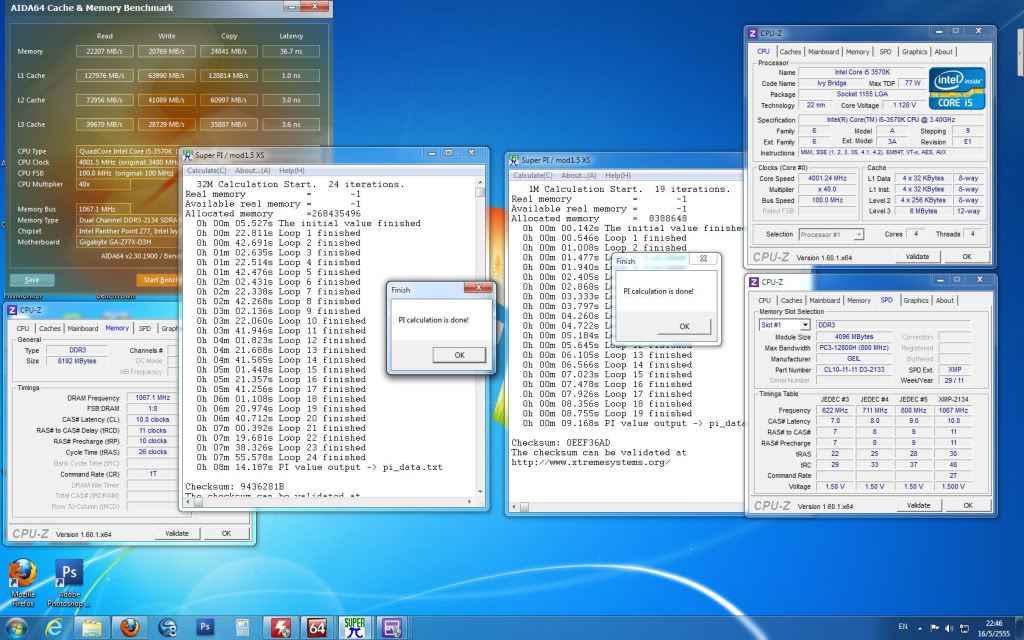Open the Graphics tab in CPU-Z CPU window
Screen dimensions: 1024x640
(914, 52)
